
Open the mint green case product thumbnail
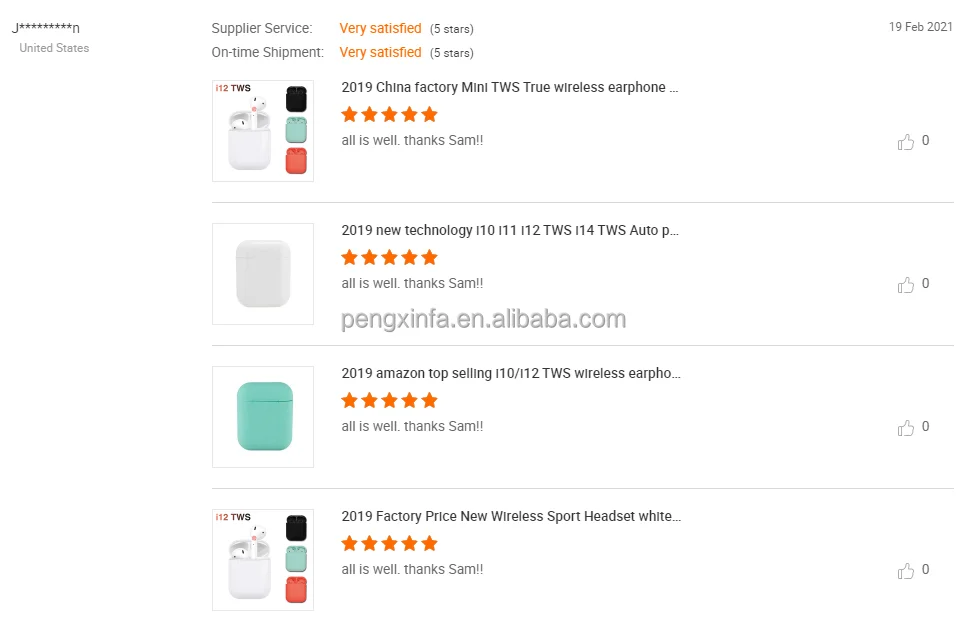tap(263, 417)
